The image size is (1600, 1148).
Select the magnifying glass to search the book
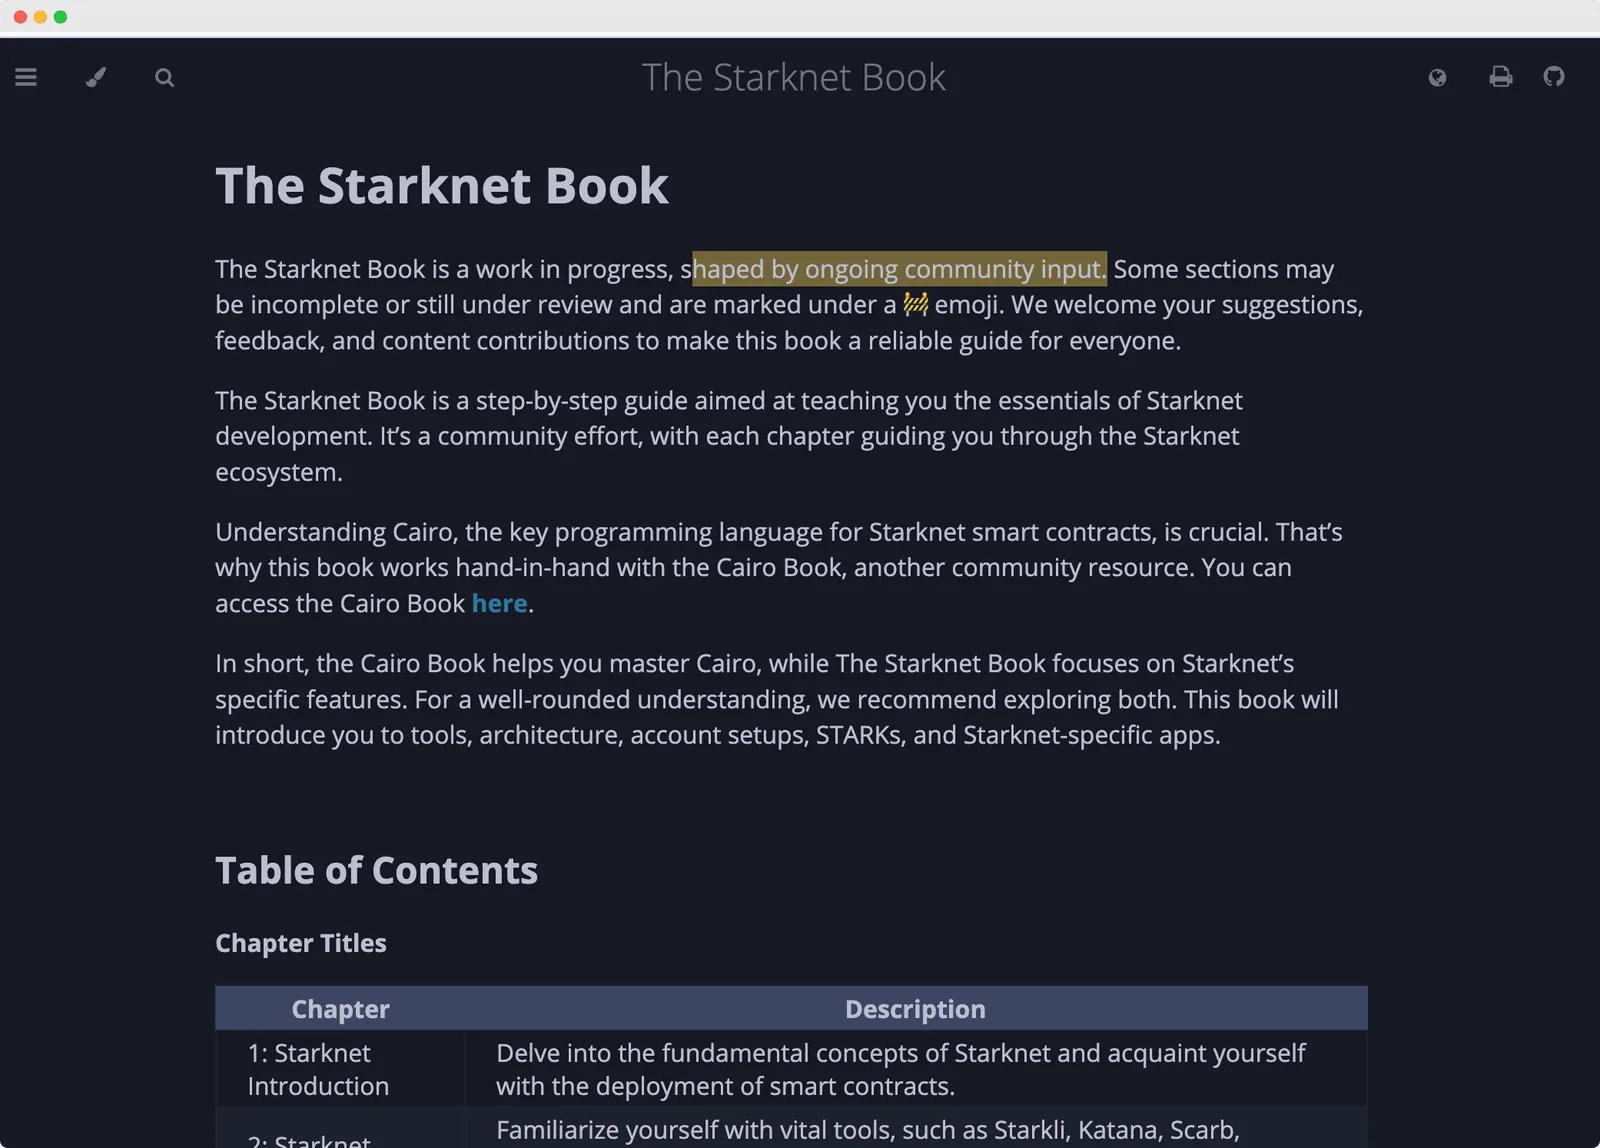[x=164, y=77]
